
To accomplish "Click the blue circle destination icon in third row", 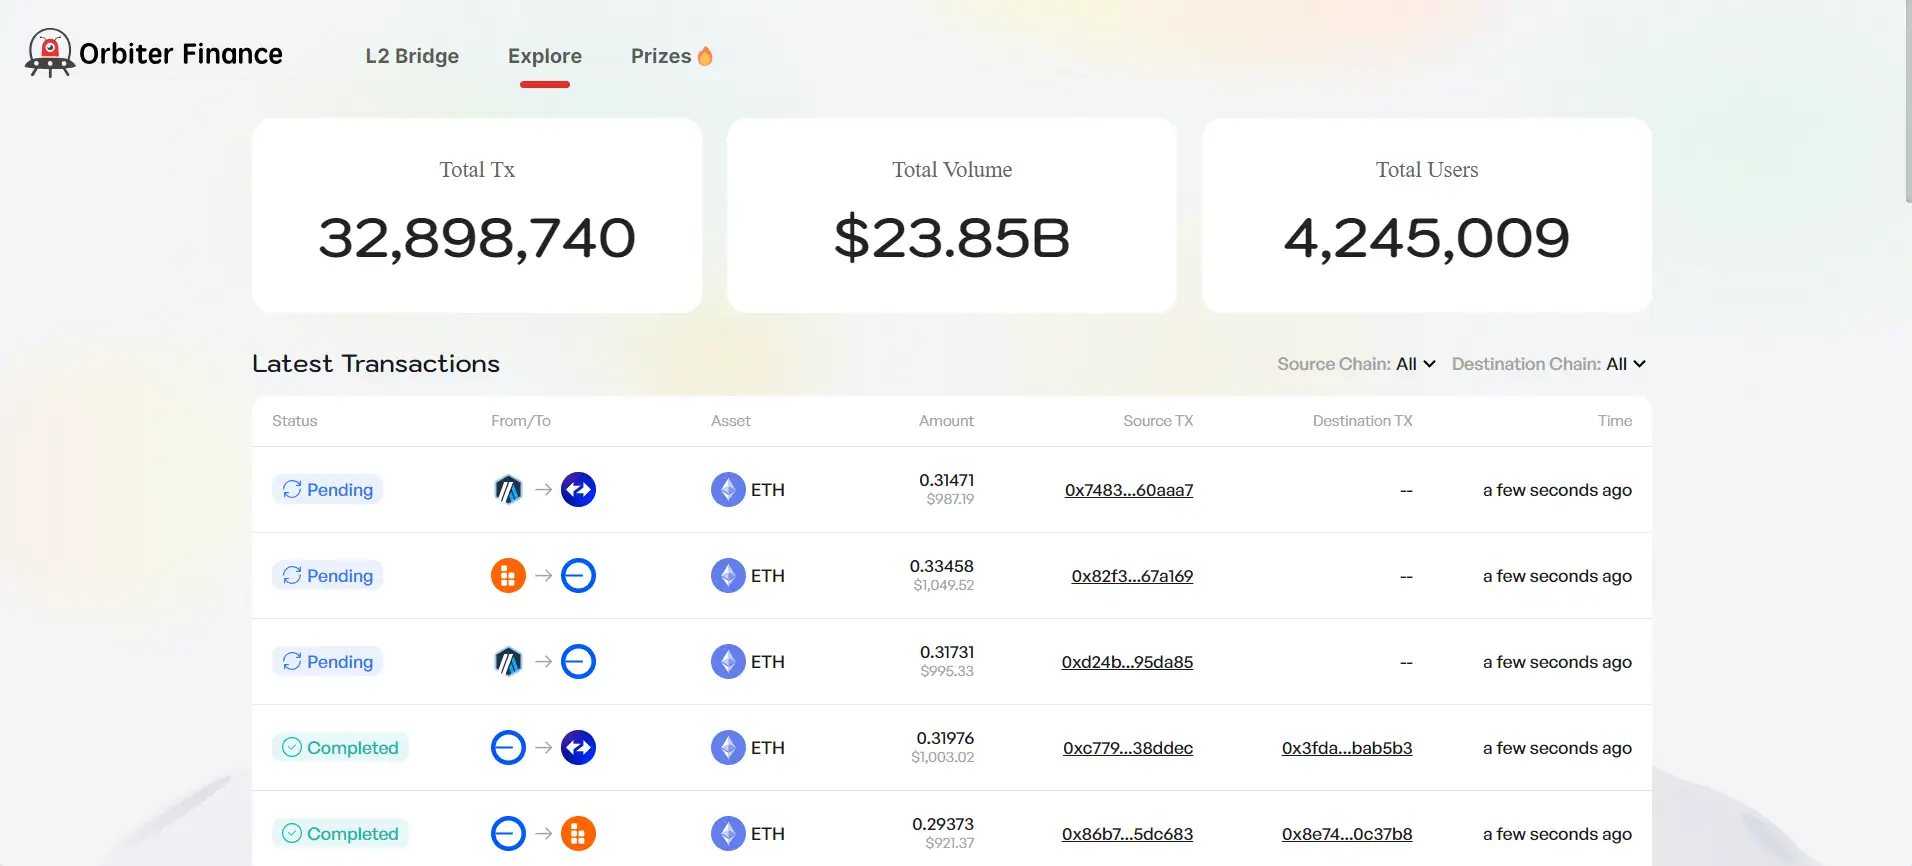I will pos(578,662).
